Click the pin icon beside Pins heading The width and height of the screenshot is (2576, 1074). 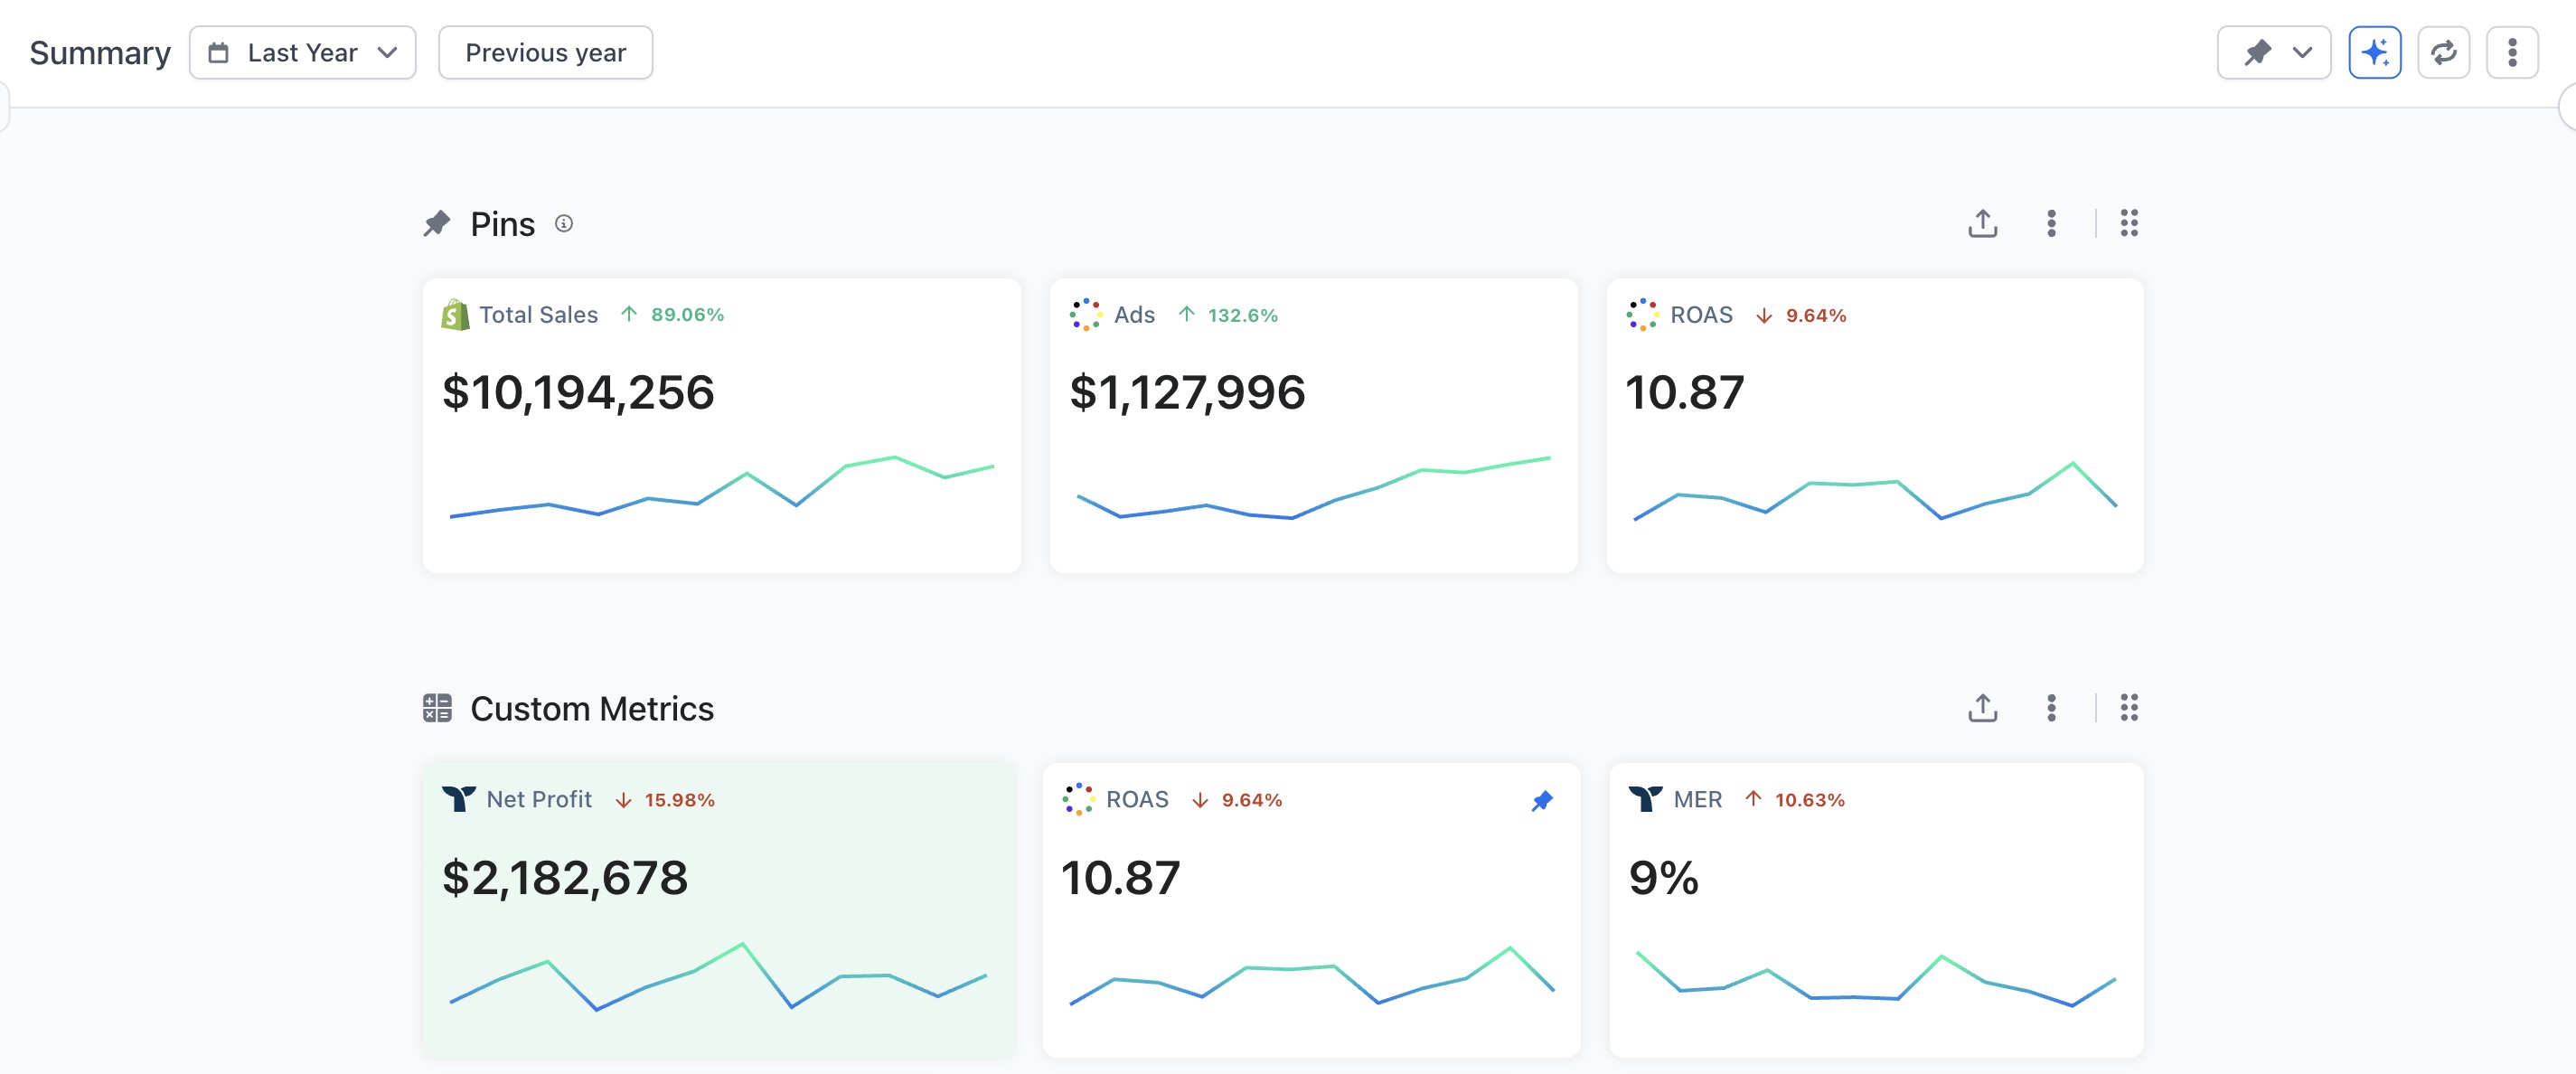437,224
